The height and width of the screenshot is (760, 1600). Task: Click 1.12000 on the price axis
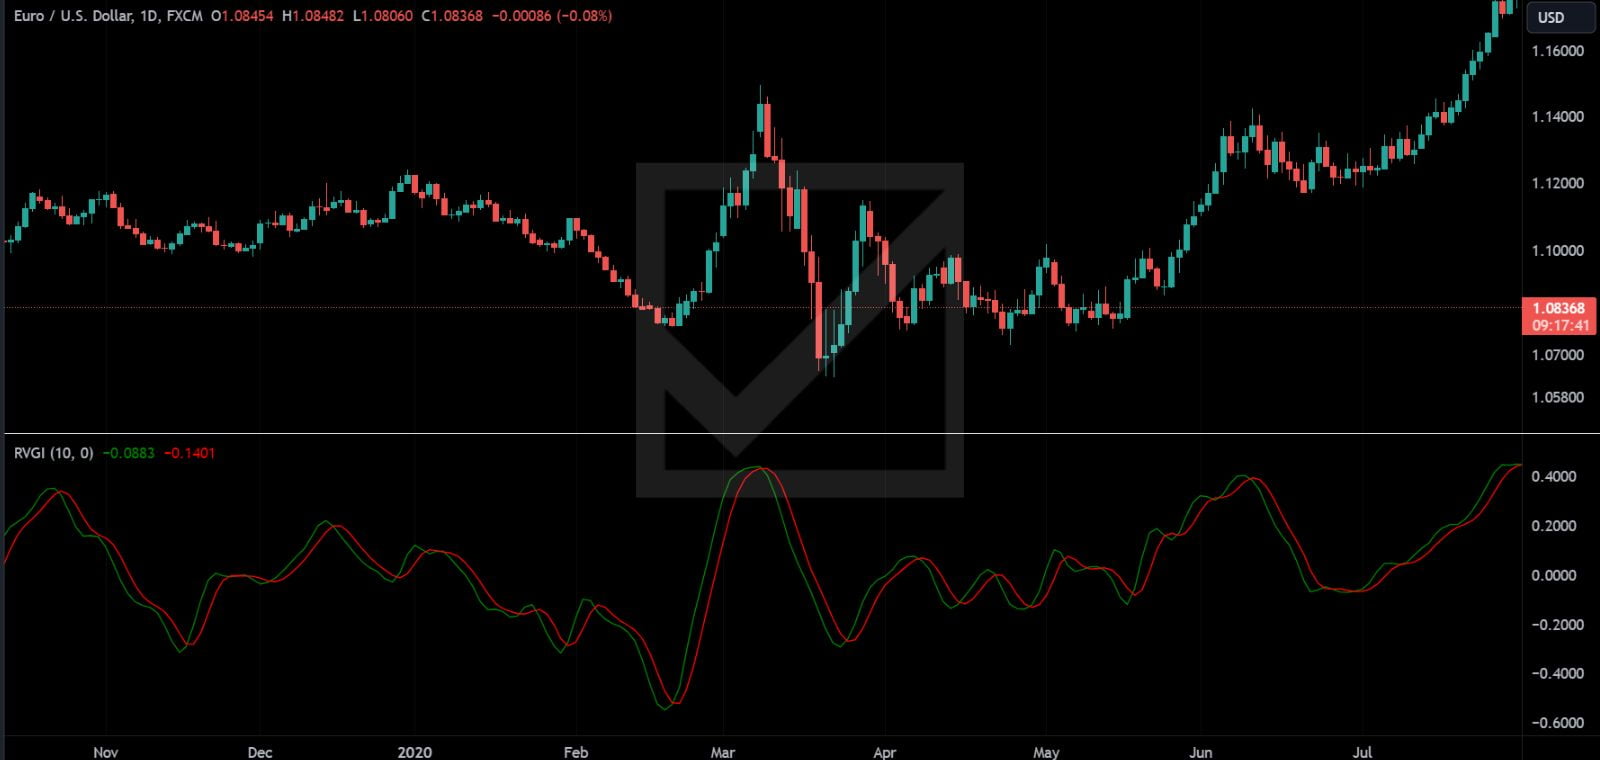click(x=1558, y=184)
